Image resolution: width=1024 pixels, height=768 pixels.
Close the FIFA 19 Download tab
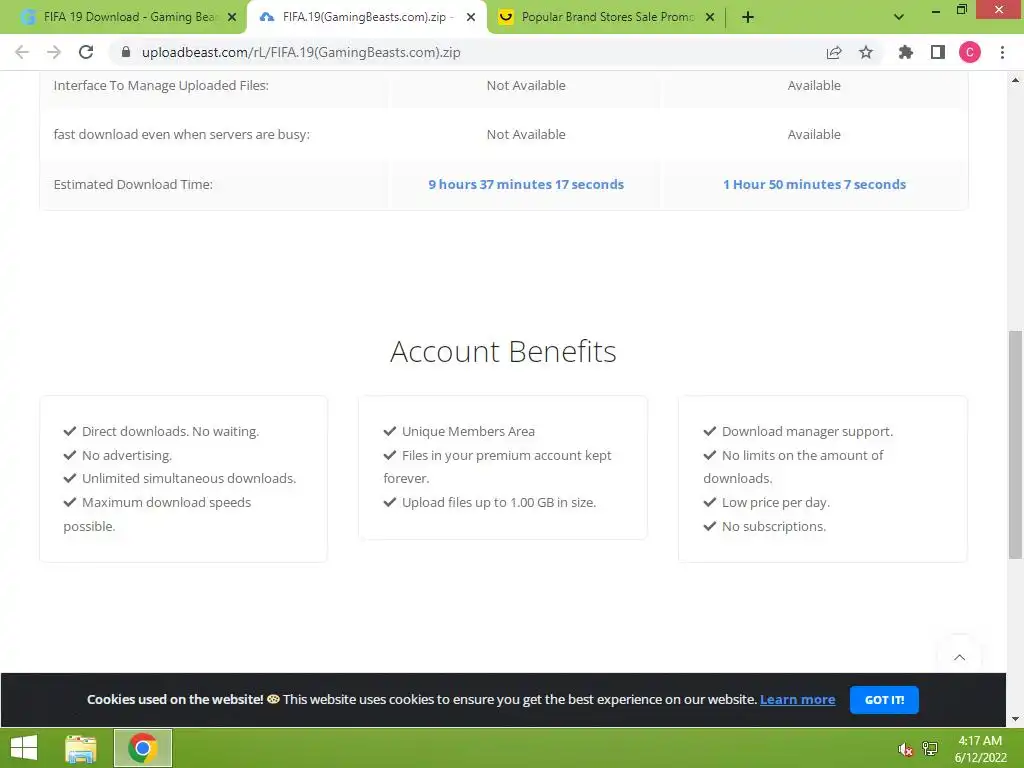[x=232, y=17]
